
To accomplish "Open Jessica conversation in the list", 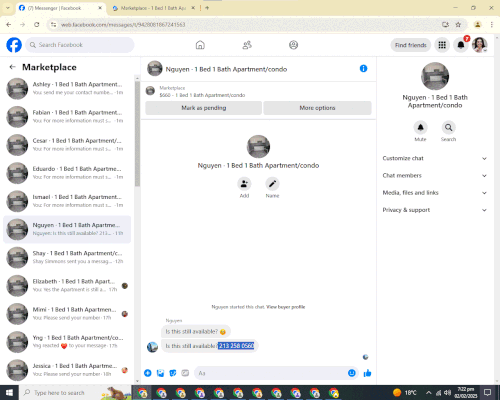I will pyautogui.click(x=67, y=370).
